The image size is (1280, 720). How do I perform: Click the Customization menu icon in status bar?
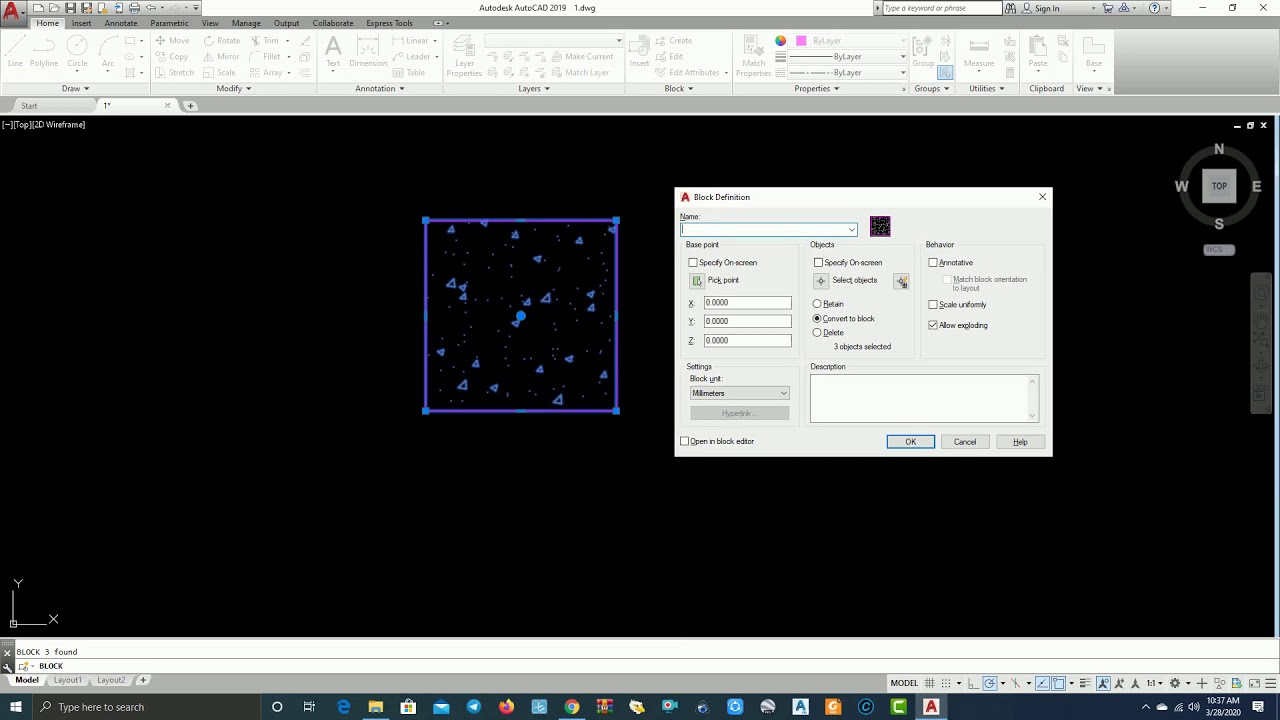coord(1270,683)
